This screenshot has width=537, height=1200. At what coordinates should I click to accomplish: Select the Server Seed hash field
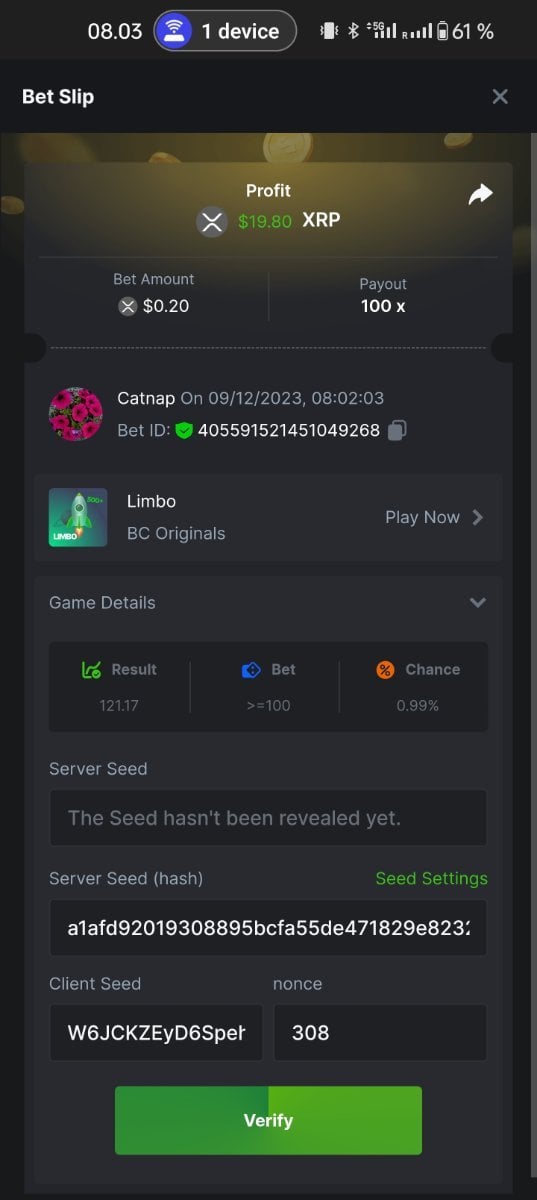pos(268,928)
